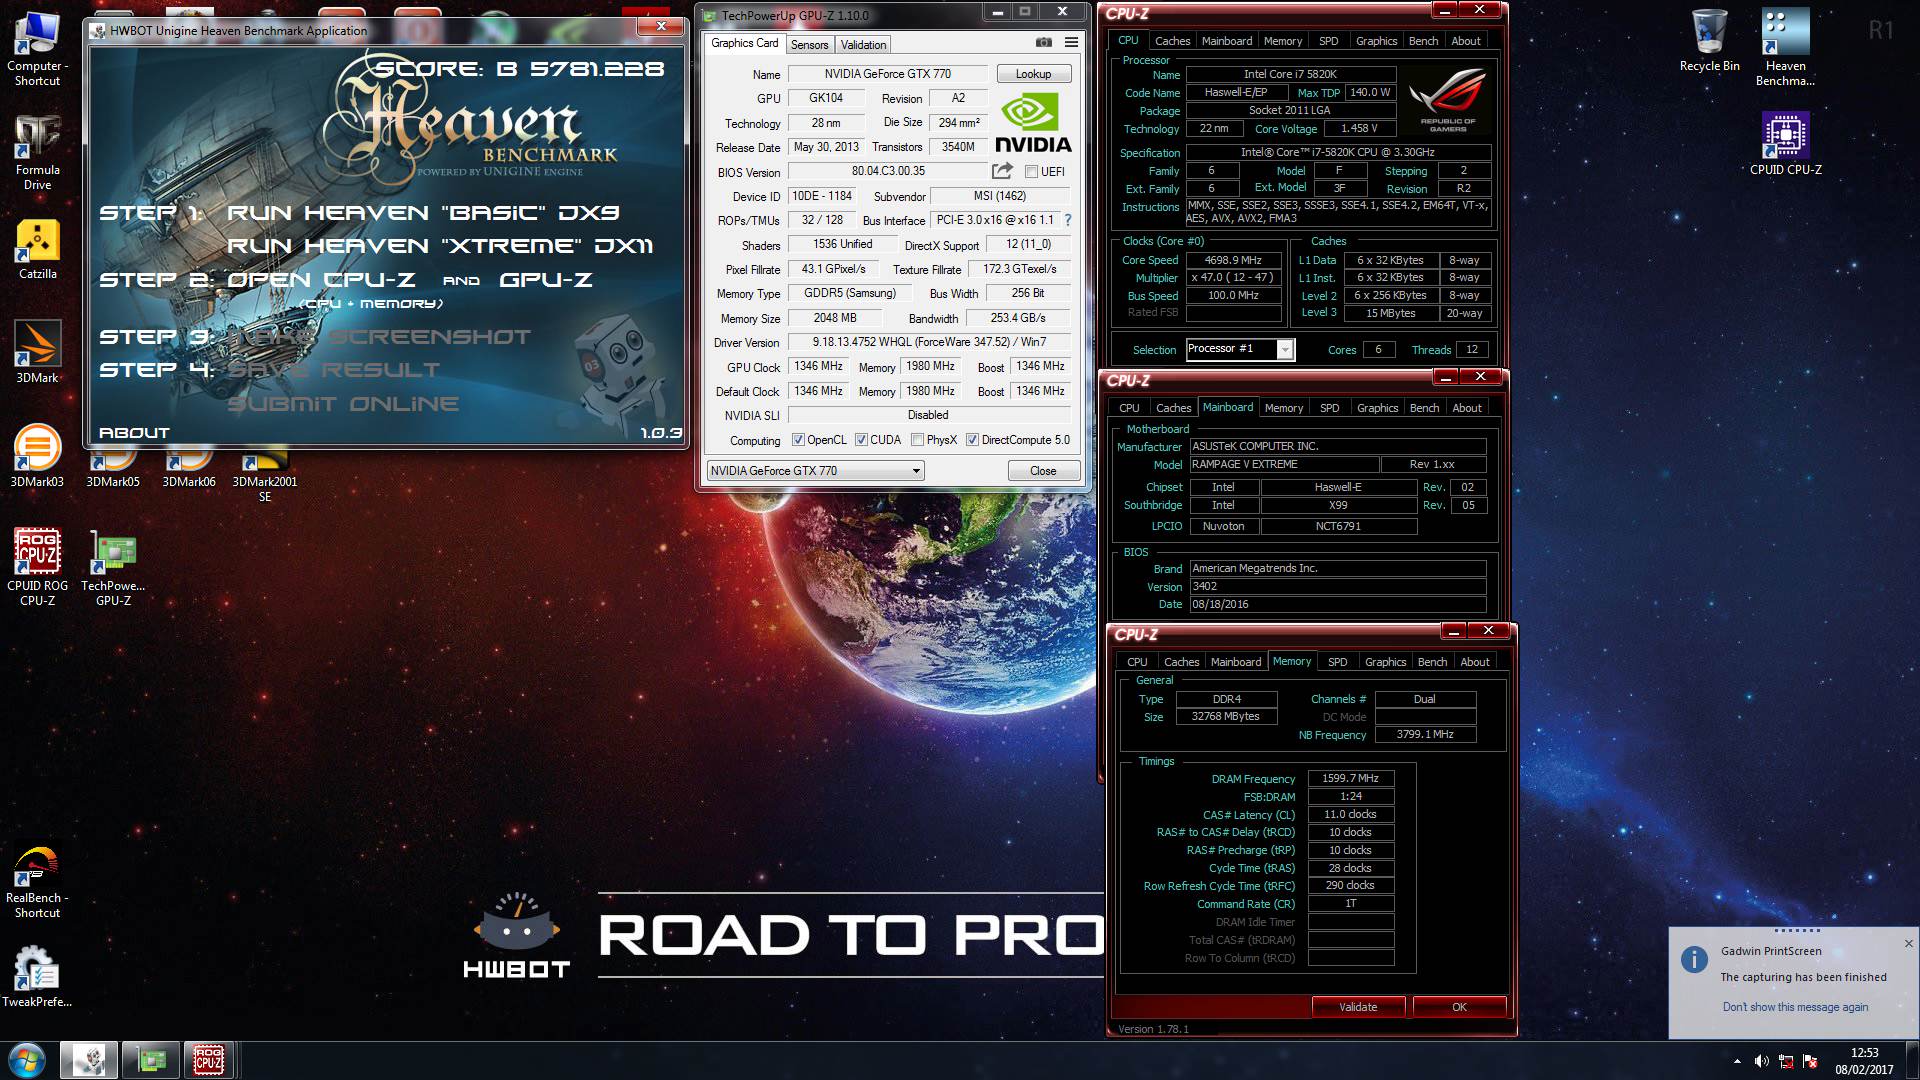Launch CPUID ROG CPU-Z desktop icon
The image size is (1920, 1080).
(37, 567)
